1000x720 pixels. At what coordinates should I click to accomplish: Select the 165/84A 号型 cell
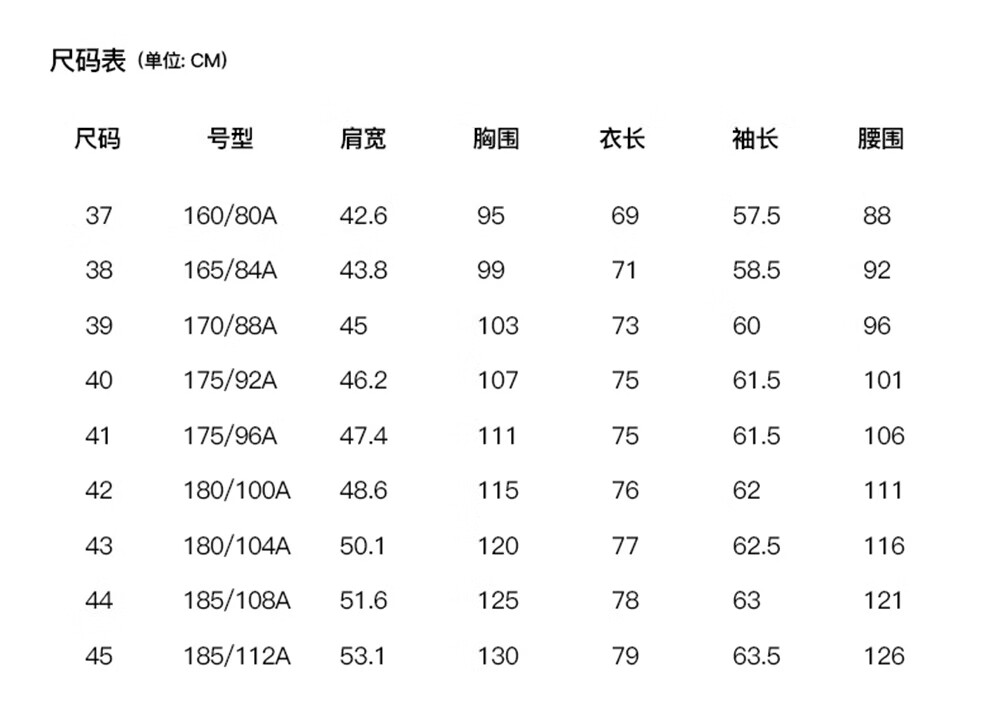click(x=230, y=271)
